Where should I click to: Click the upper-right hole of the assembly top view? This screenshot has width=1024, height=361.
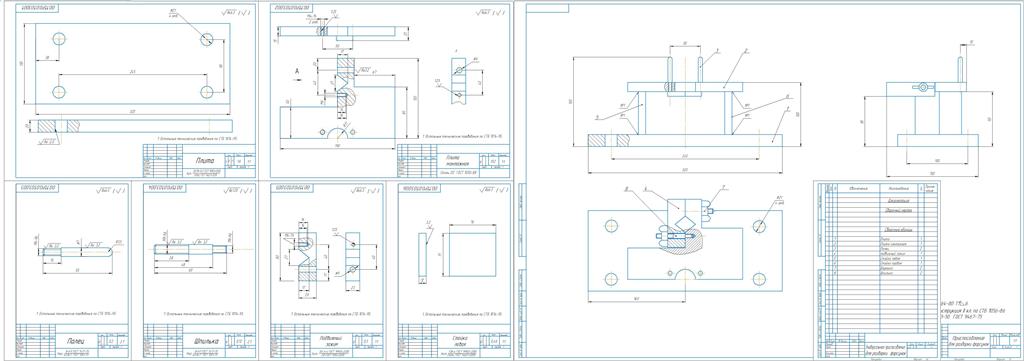tap(759, 226)
